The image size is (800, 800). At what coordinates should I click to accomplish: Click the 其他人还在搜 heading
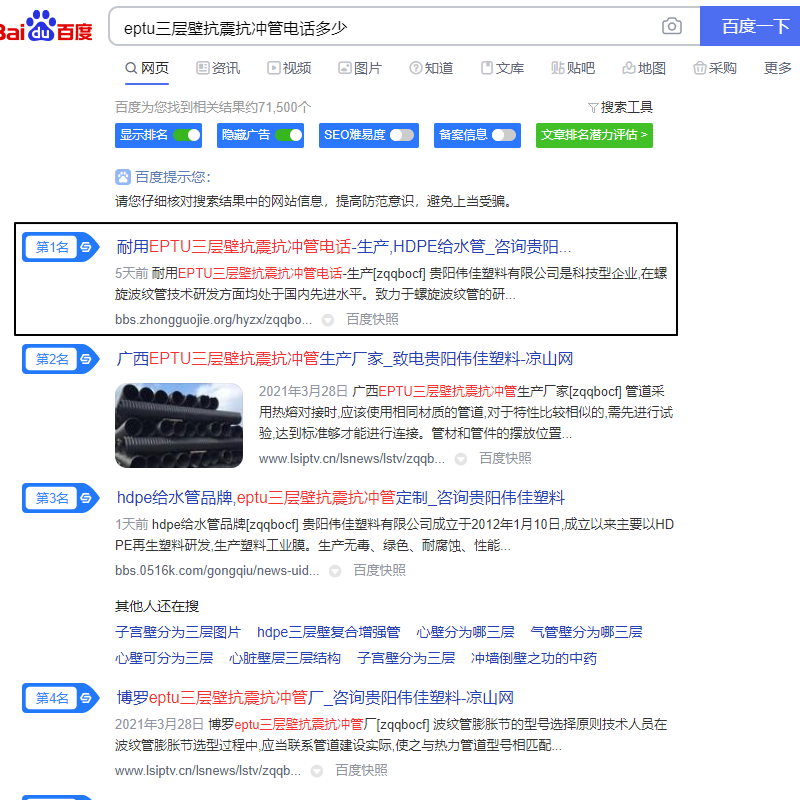pos(157,606)
